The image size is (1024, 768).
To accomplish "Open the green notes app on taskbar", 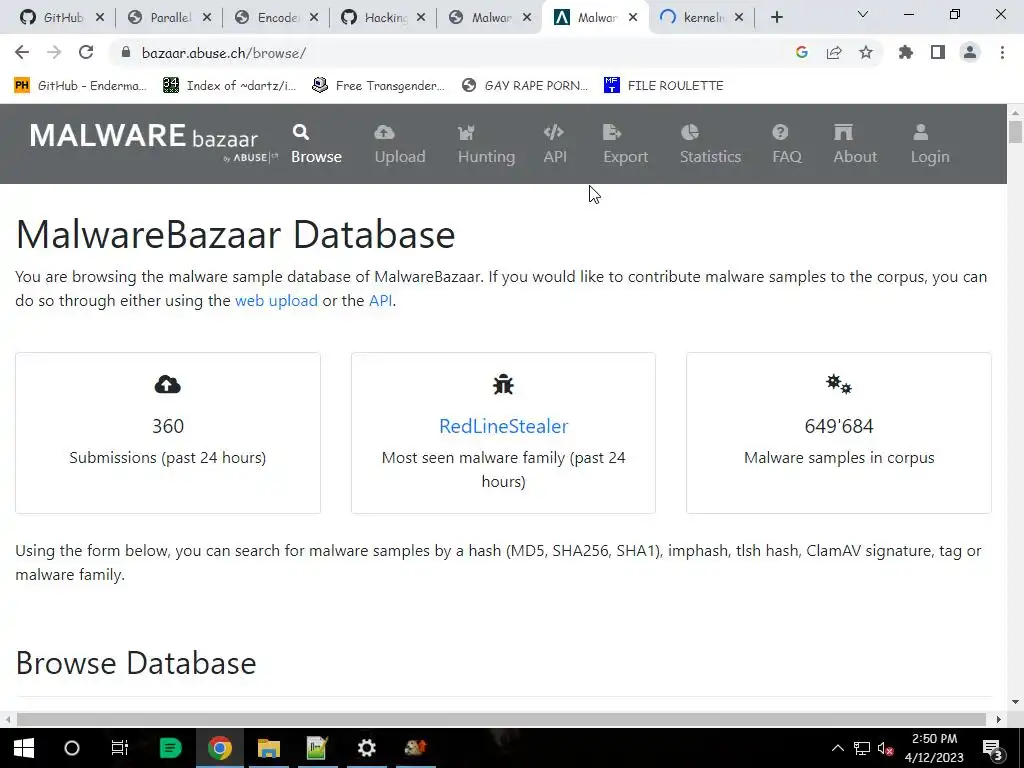I will [x=170, y=748].
